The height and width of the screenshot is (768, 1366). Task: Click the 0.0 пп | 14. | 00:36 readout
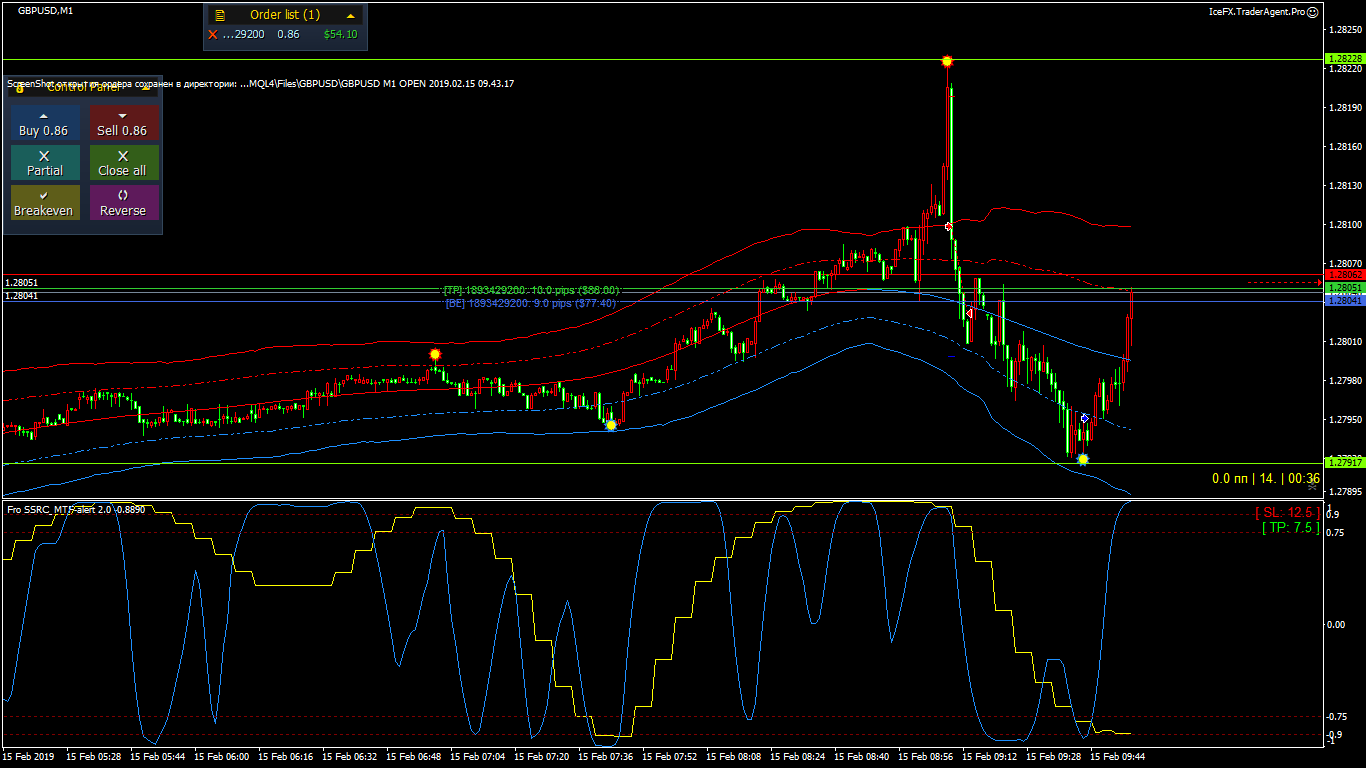tap(1266, 479)
